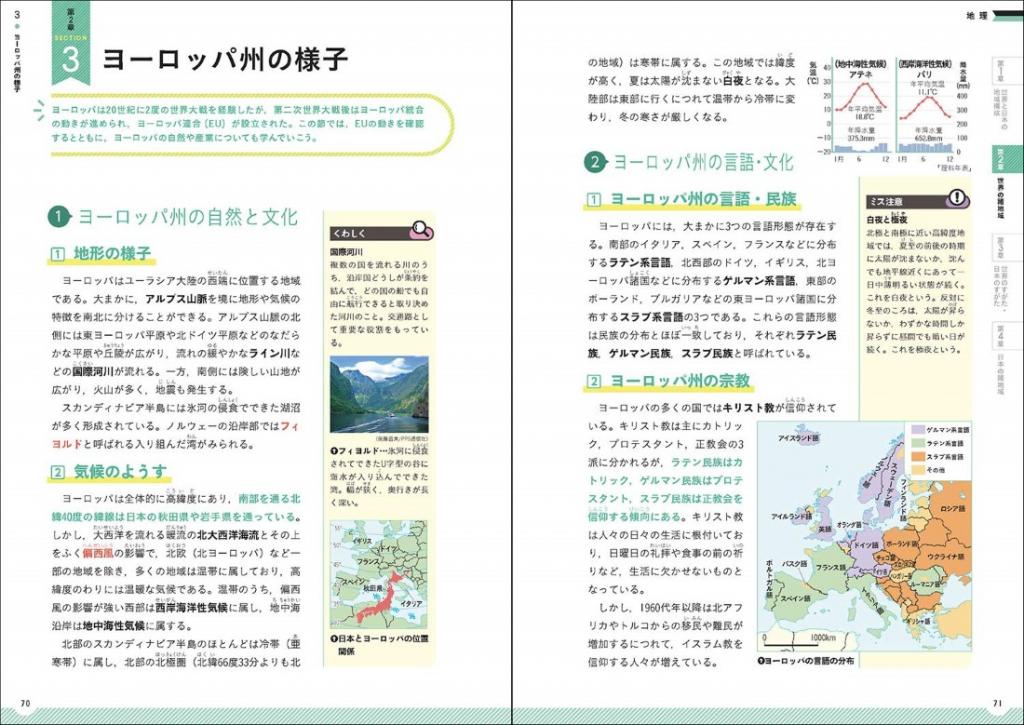Select the ラテン系言語 green legend swatch
The height and width of the screenshot is (725, 1024).
pos(918,442)
